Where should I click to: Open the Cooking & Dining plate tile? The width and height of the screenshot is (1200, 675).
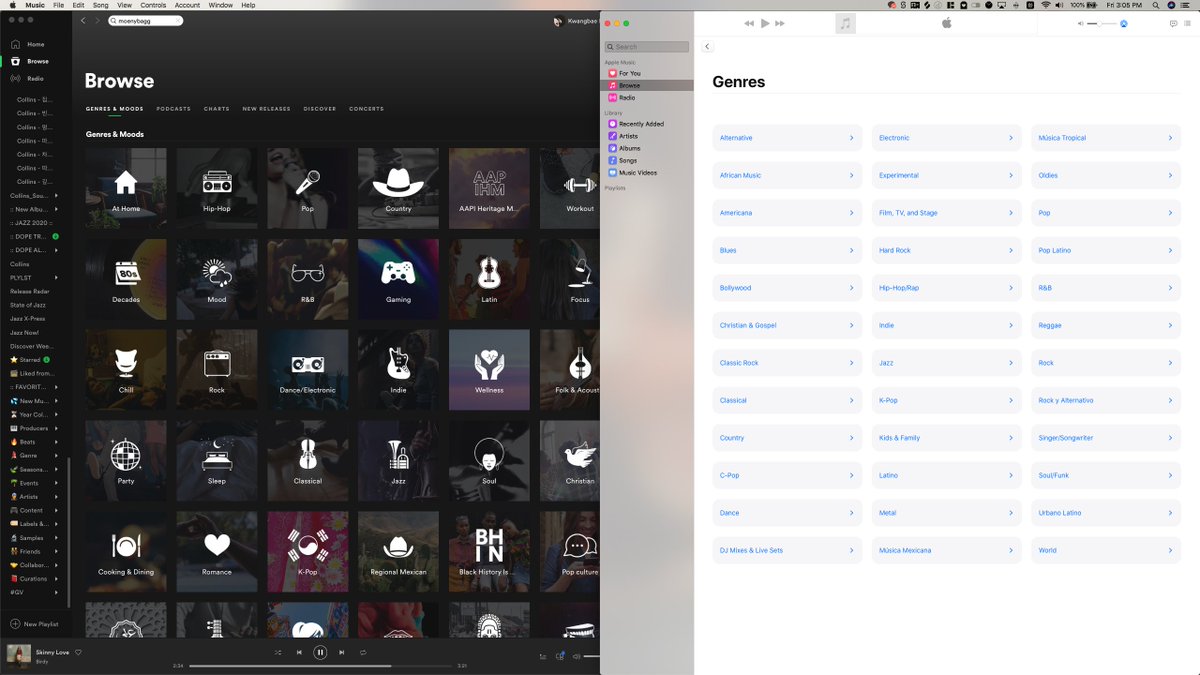(126, 552)
